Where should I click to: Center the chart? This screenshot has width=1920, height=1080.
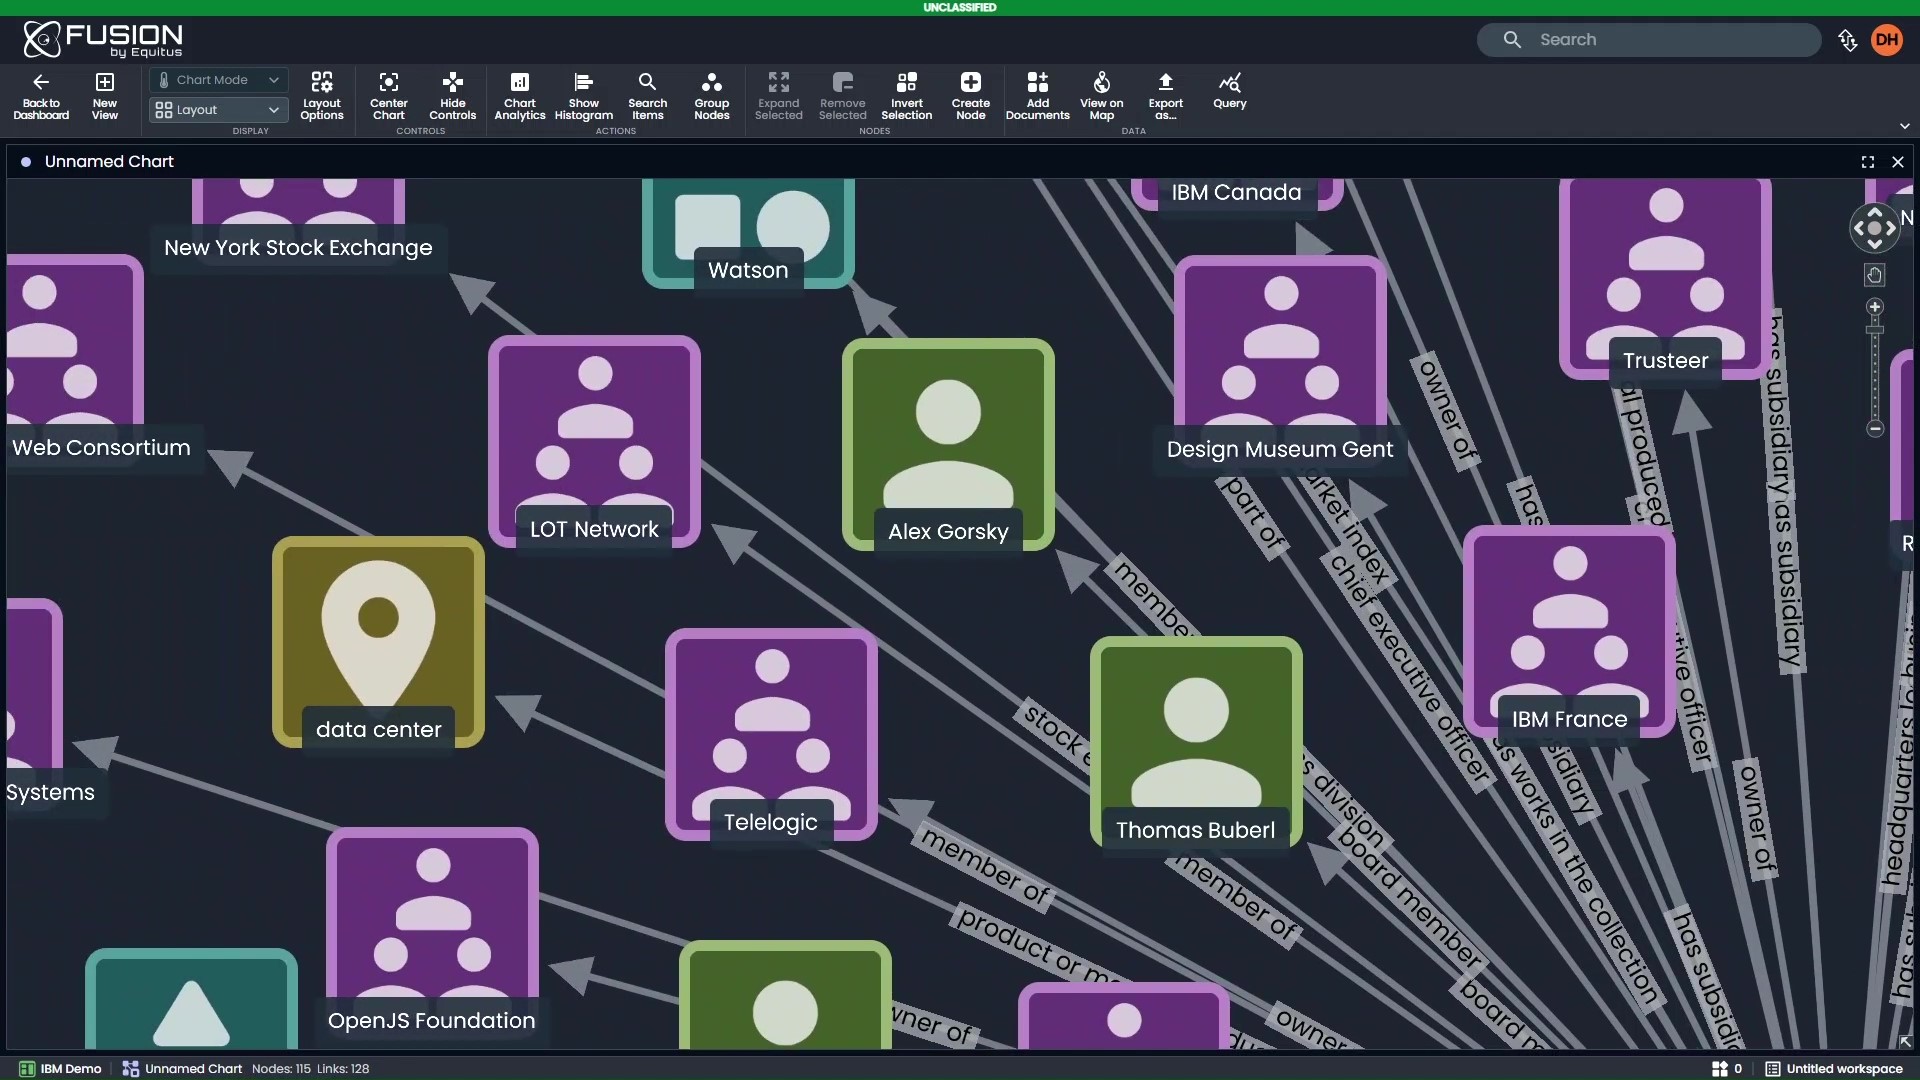click(389, 96)
